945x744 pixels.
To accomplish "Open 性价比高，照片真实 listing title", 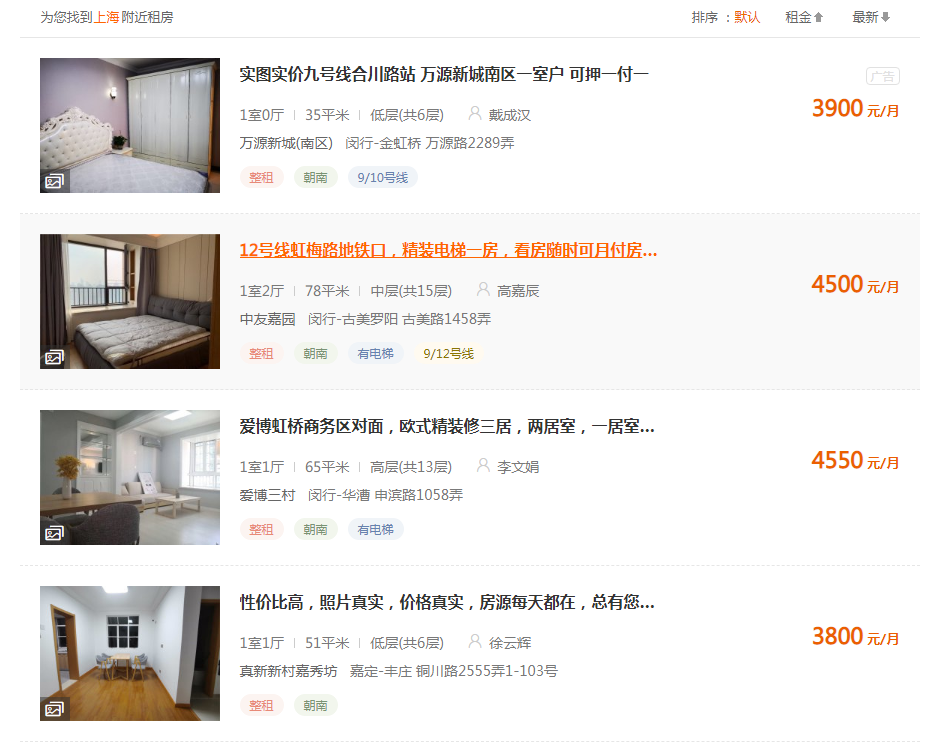I will (x=447, y=602).
